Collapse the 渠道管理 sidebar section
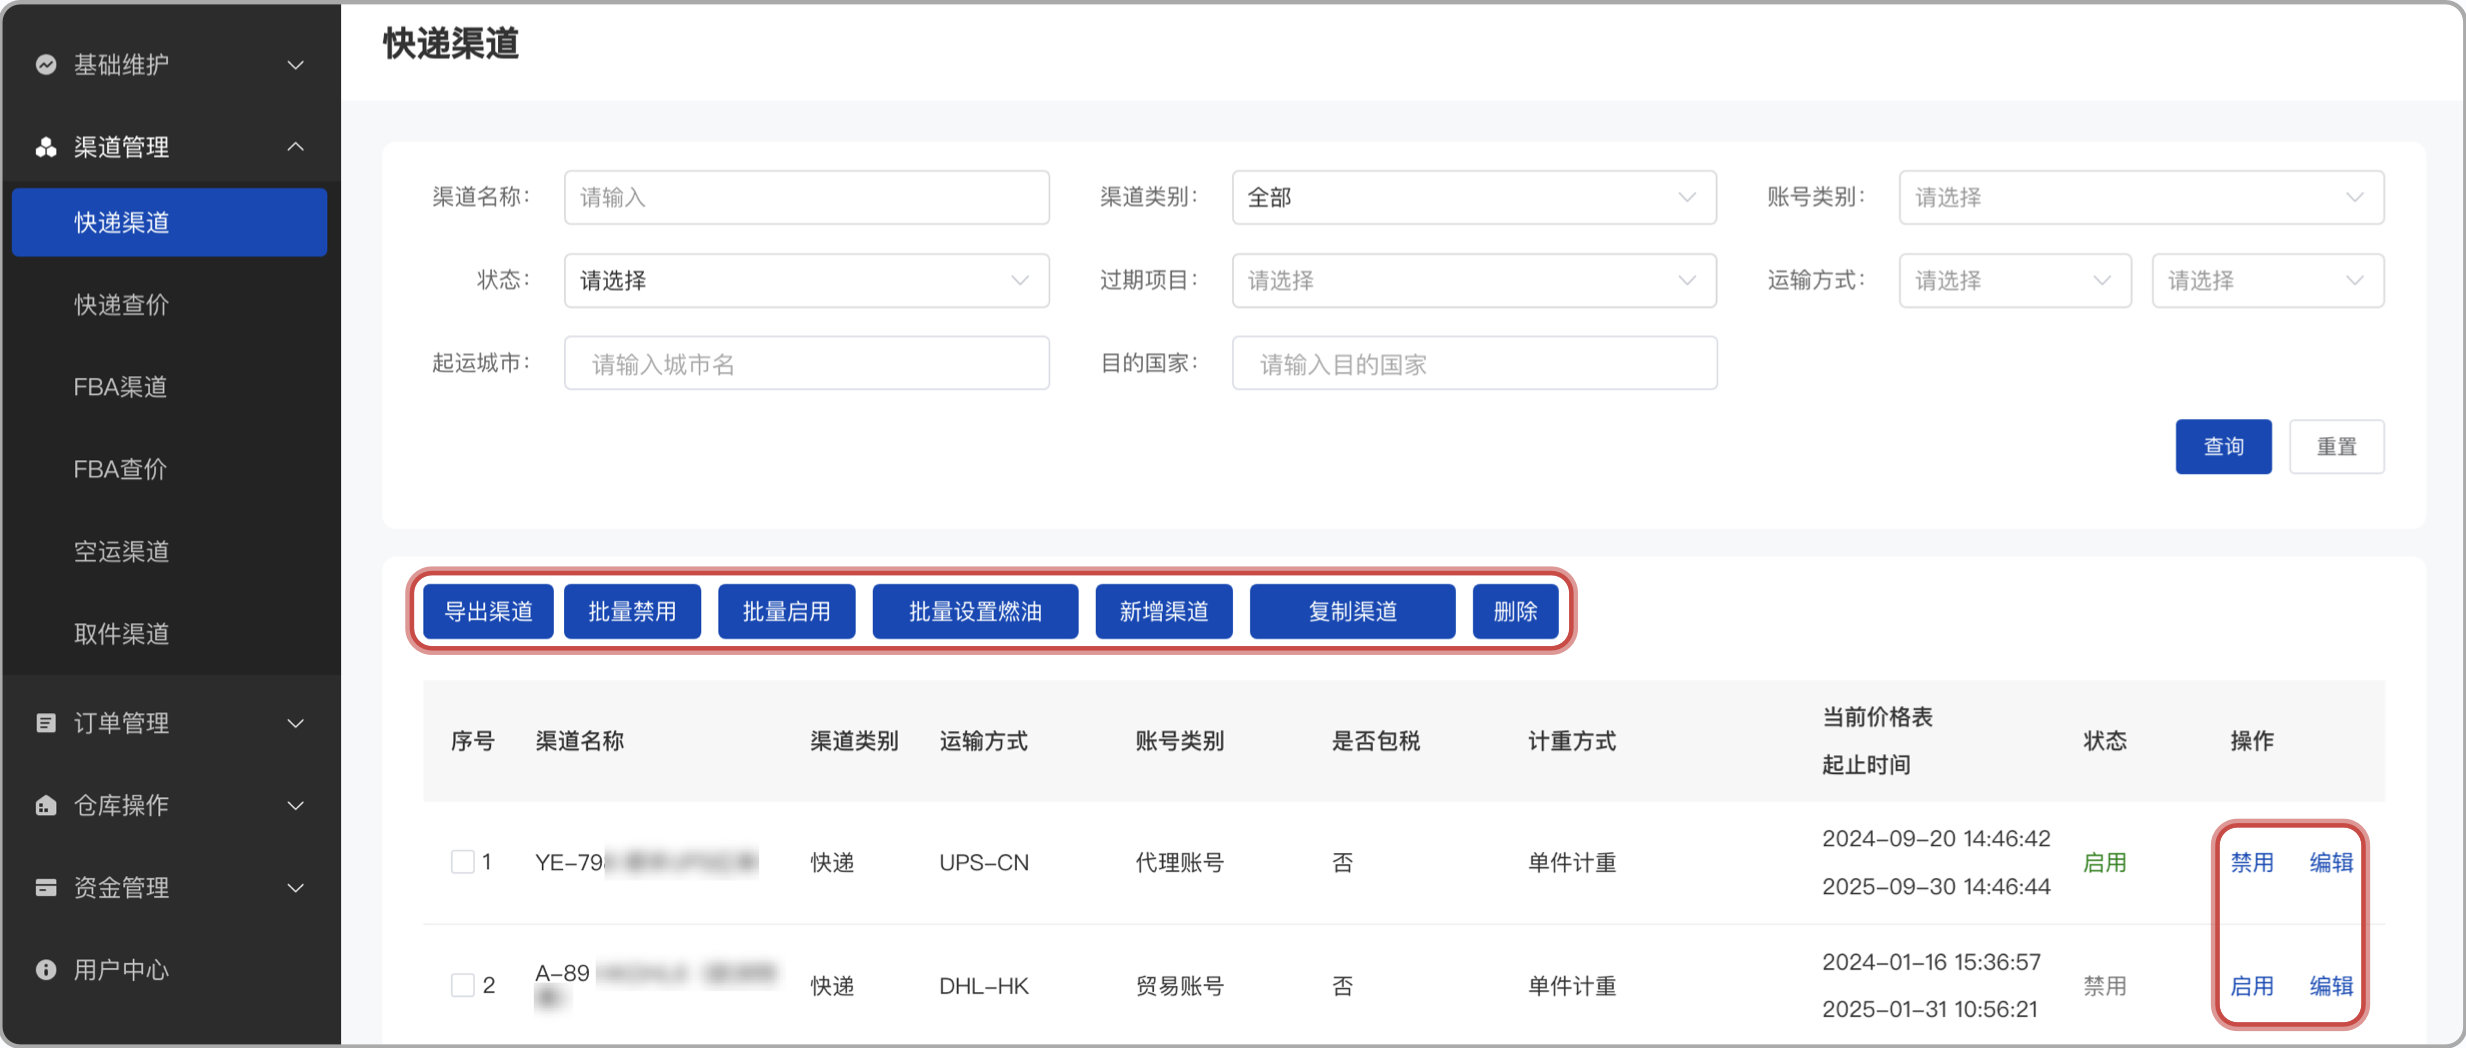Viewport: 2466px width, 1048px height. tap(296, 147)
